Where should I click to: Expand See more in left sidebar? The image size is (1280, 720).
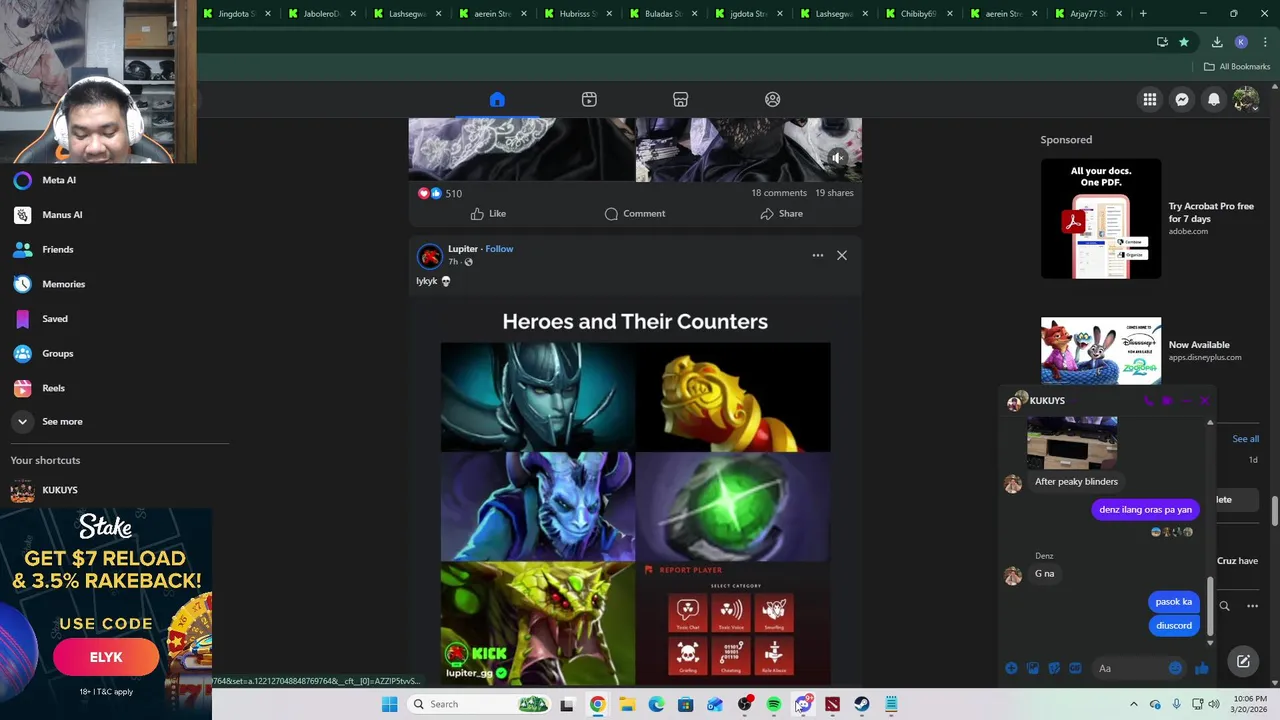[x=62, y=422]
